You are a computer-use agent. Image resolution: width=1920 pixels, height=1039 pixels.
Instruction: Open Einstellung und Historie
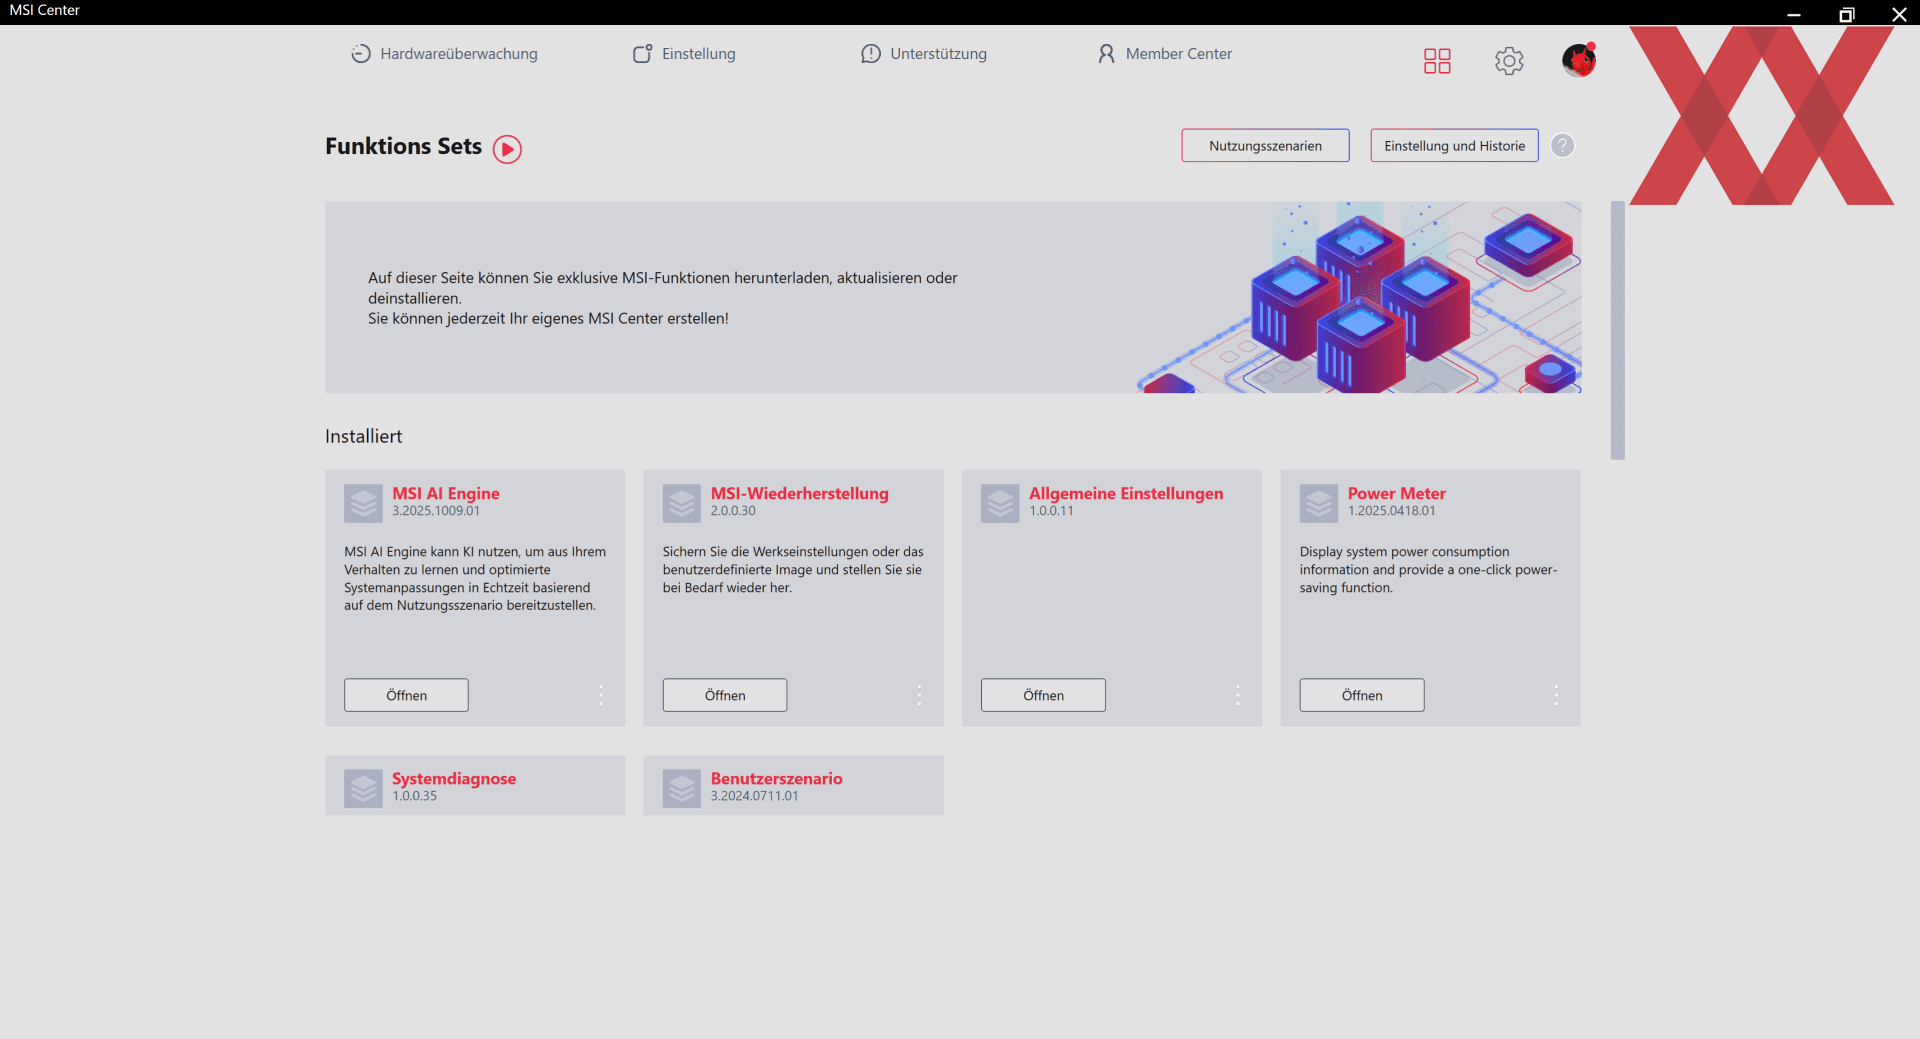click(x=1454, y=146)
